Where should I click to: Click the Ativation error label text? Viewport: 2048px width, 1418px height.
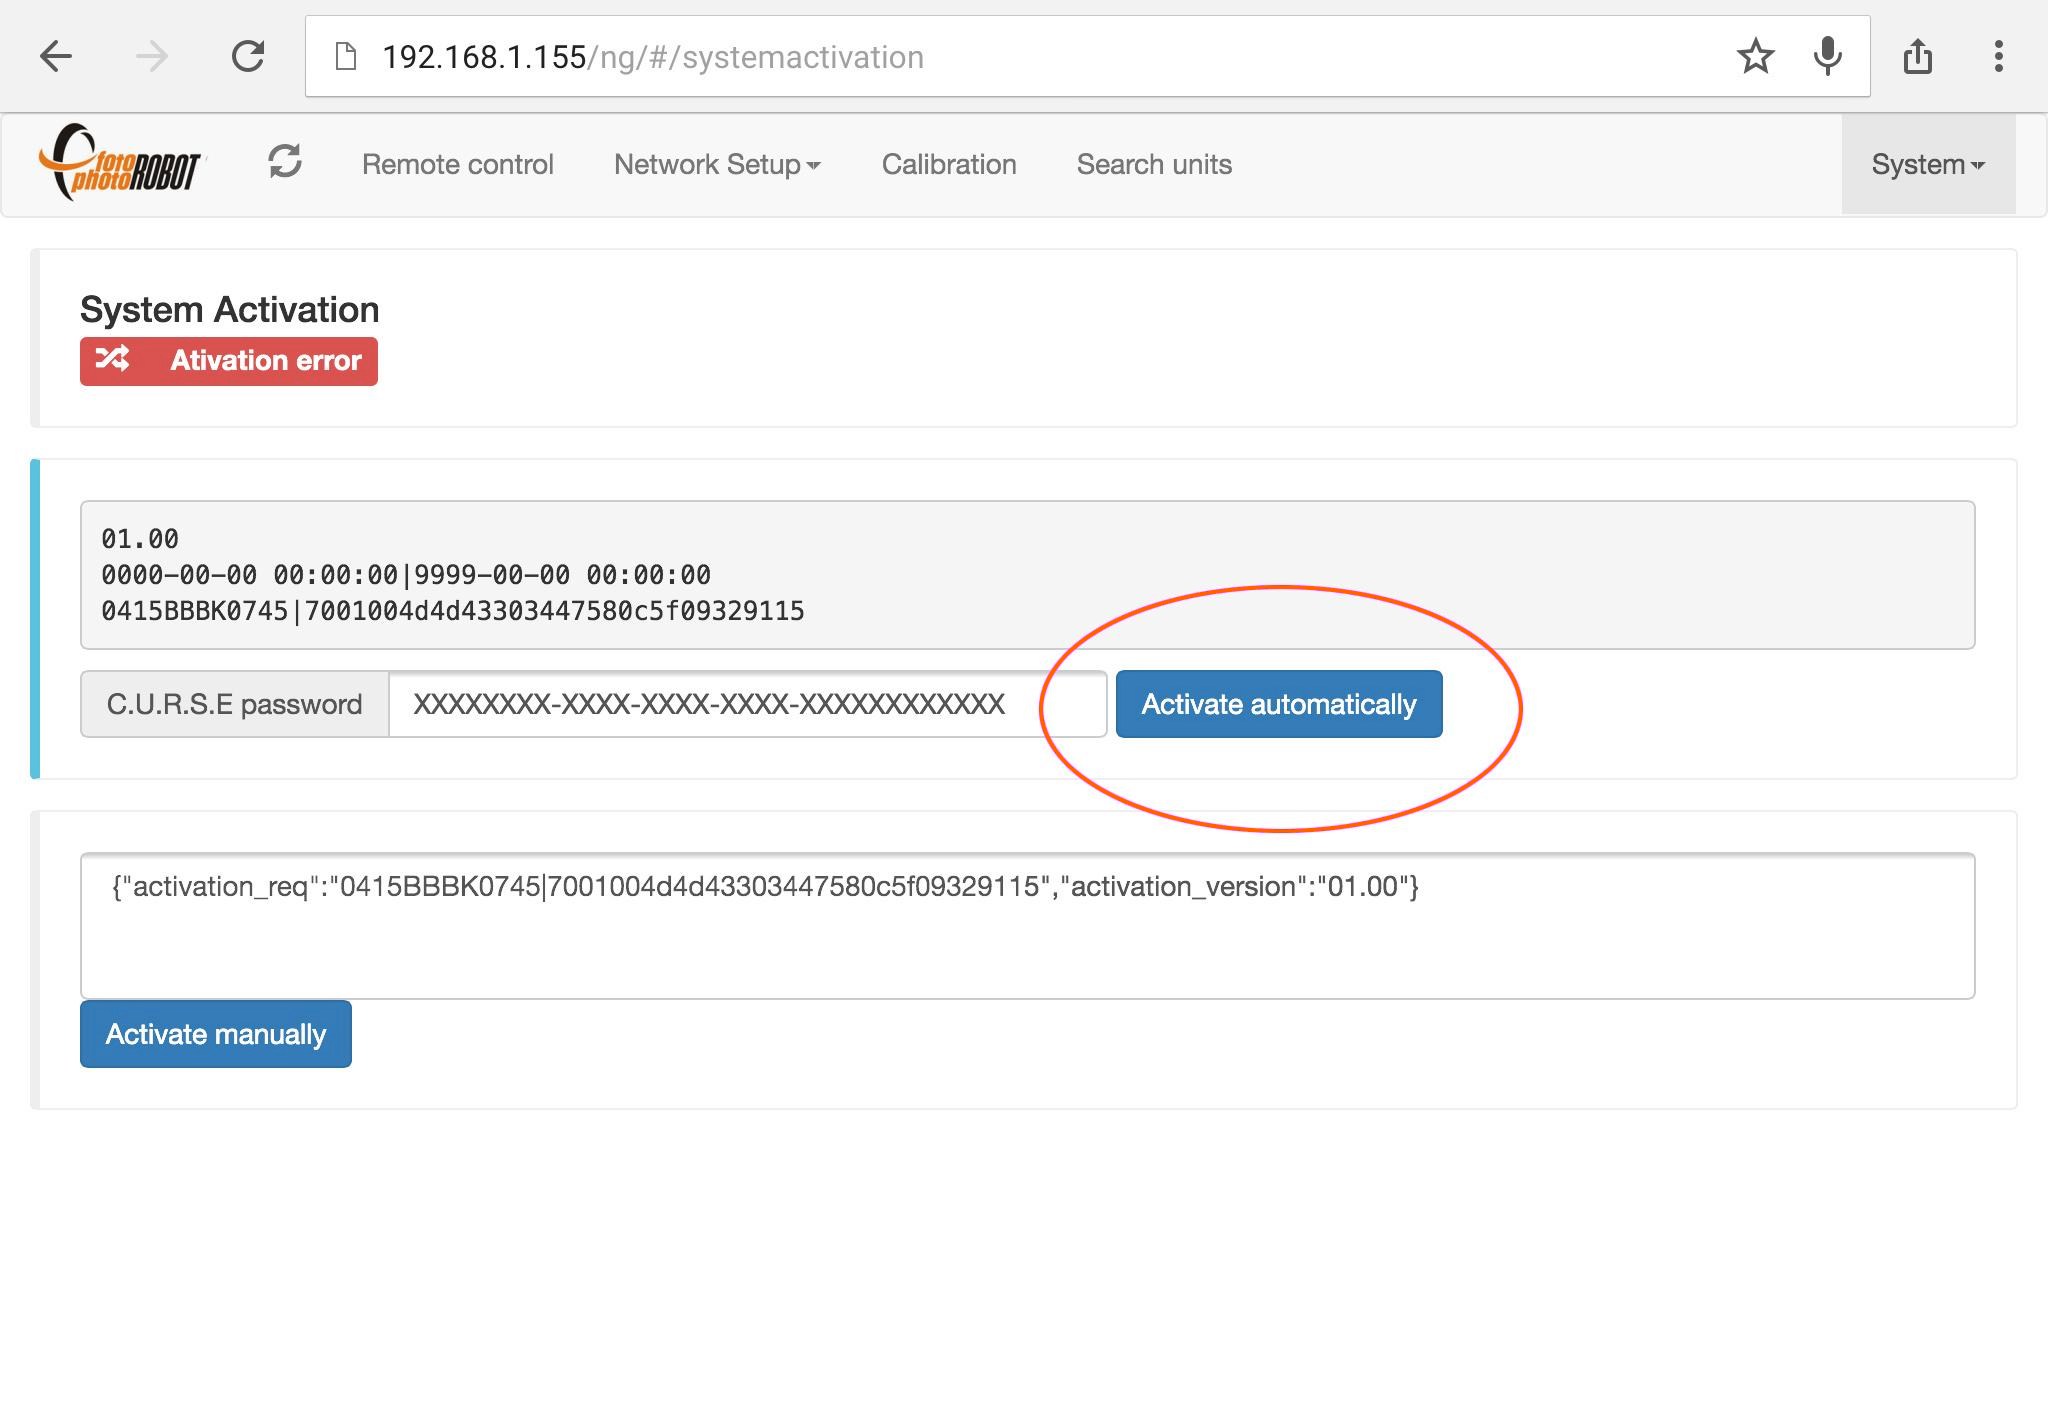point(265,360)
